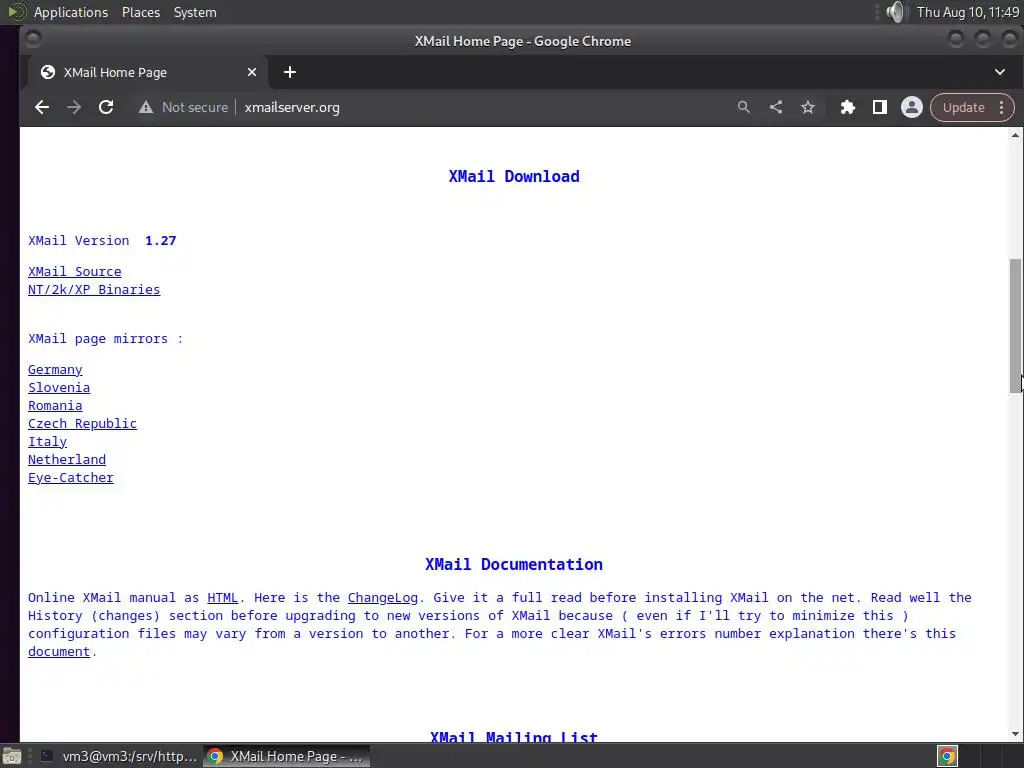Image resolution: width=1024 pixels, height=768 pixels.
Task: Click the address bar URL xmailserver.org
Action: (292, 107)
